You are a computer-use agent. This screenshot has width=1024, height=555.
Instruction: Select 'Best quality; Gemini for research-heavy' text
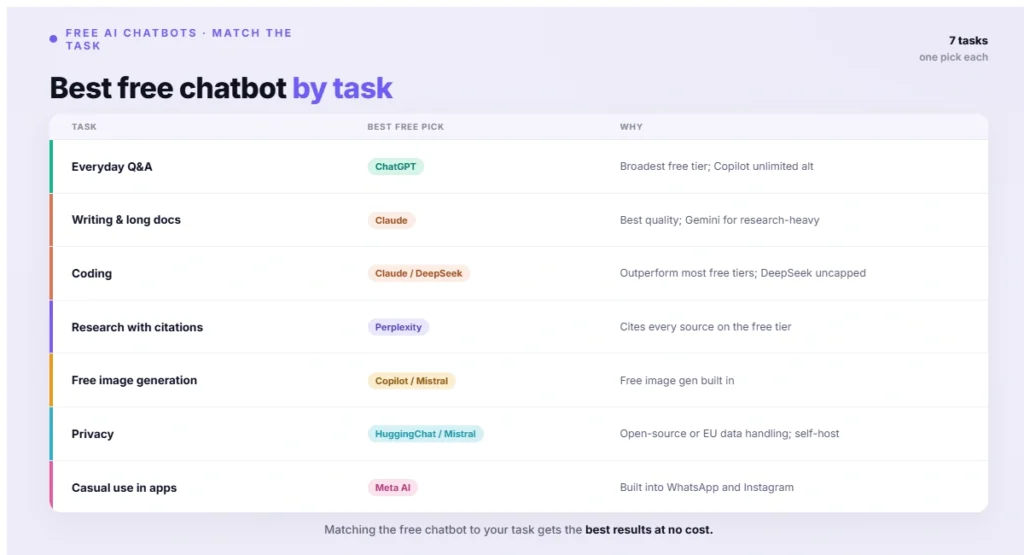point(719,220)
